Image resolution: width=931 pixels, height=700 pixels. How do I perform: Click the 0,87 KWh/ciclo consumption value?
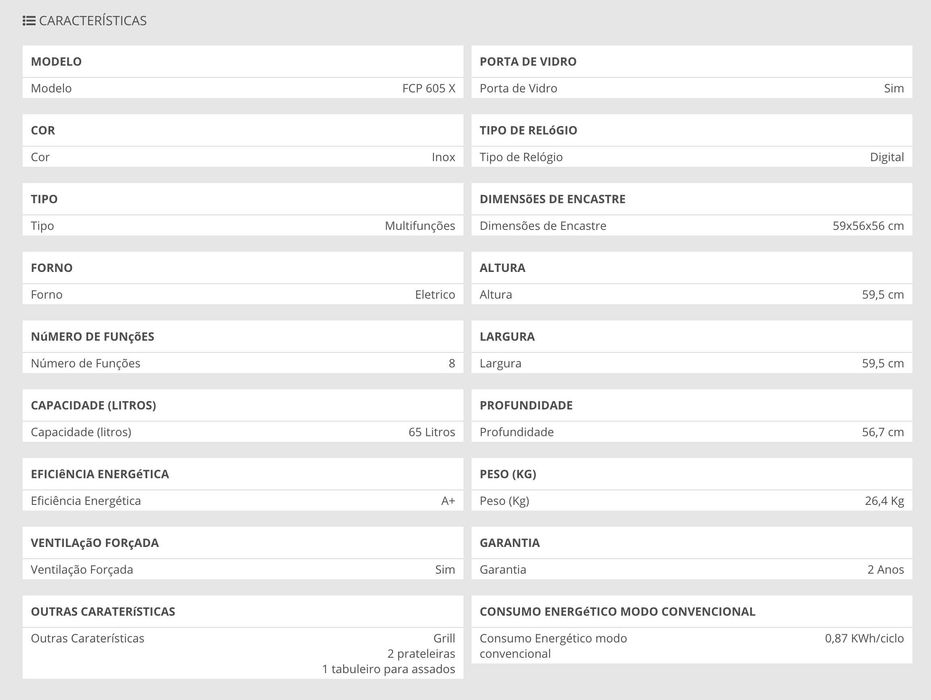864,638
